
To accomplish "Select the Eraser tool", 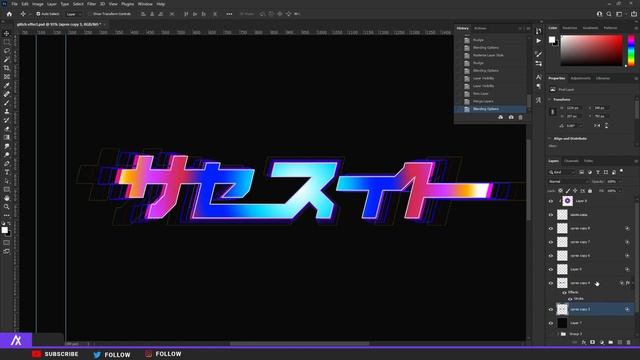I will click(x=7, y=129).
